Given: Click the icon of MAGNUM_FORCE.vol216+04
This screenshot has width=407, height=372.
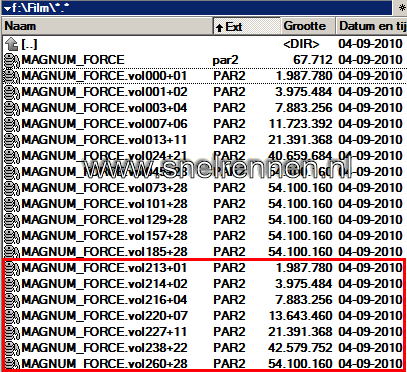Looking at the screenshot, I should point(12,300).
